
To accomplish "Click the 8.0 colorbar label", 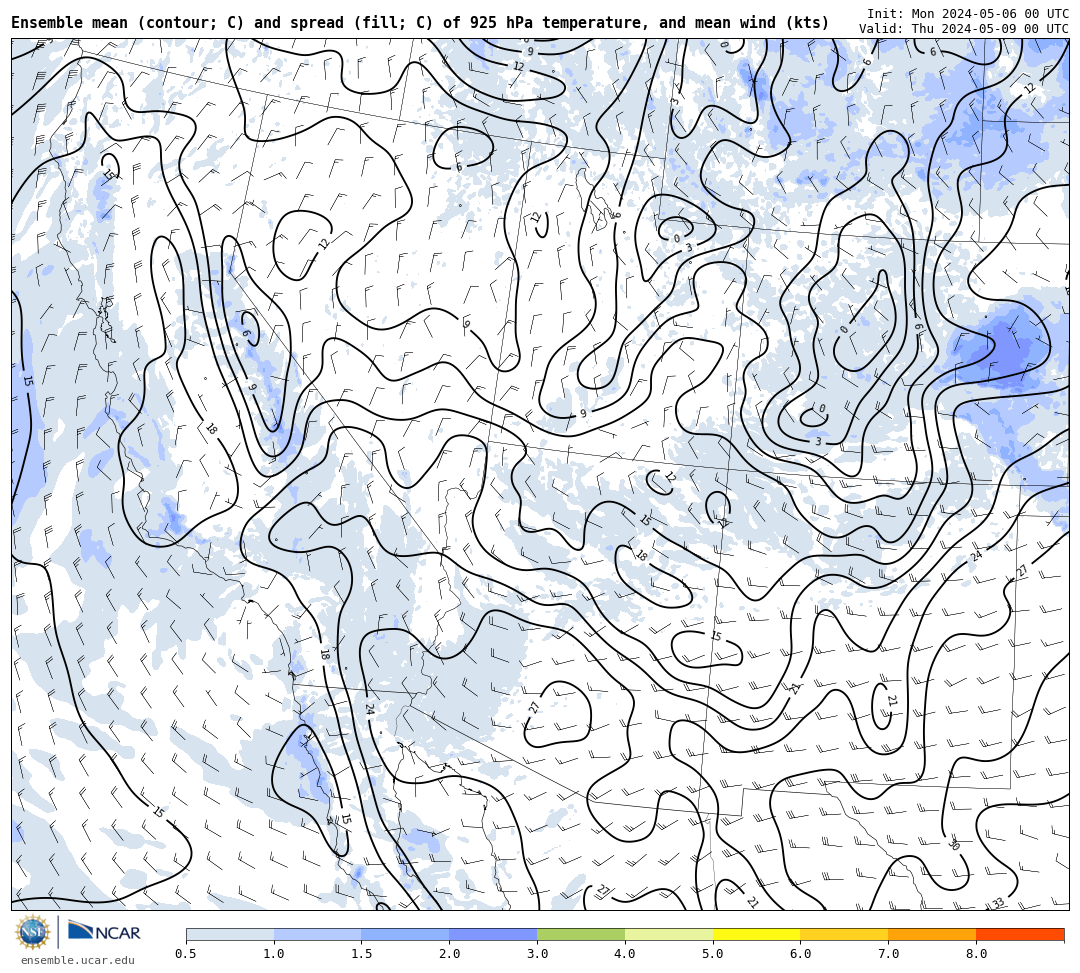I will 976,954.
